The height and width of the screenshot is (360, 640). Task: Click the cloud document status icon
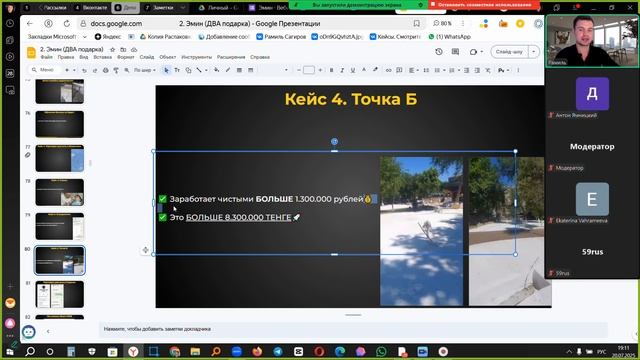click(x=133, y=49)
